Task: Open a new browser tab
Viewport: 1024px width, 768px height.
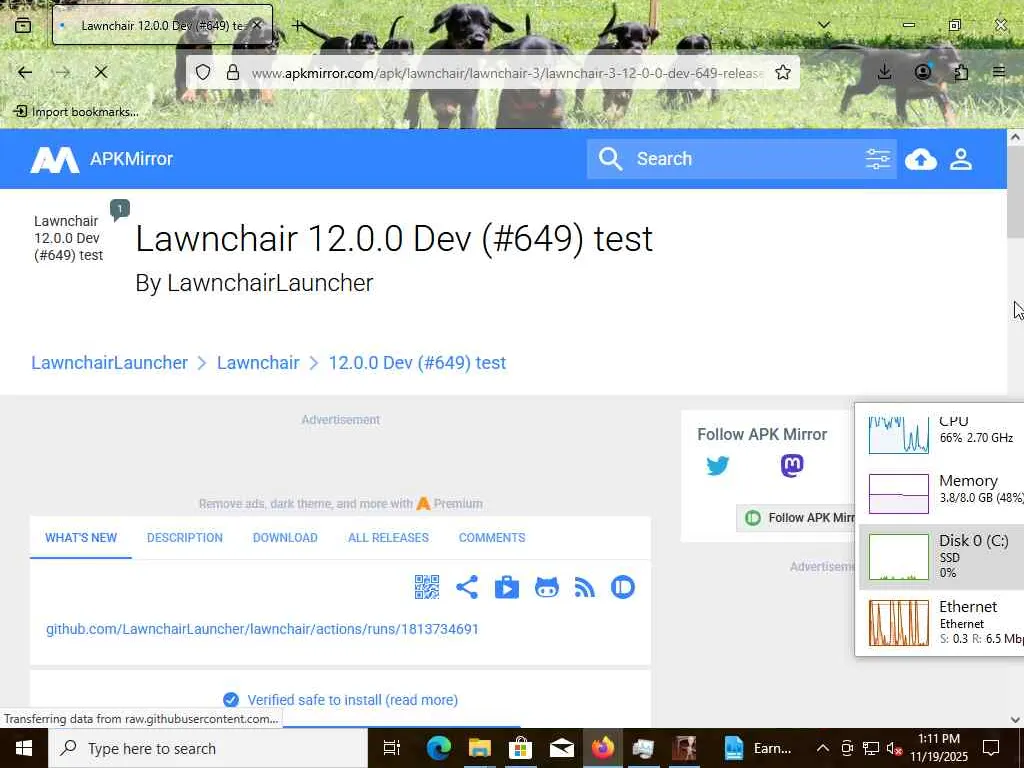Action: [297, 25]
